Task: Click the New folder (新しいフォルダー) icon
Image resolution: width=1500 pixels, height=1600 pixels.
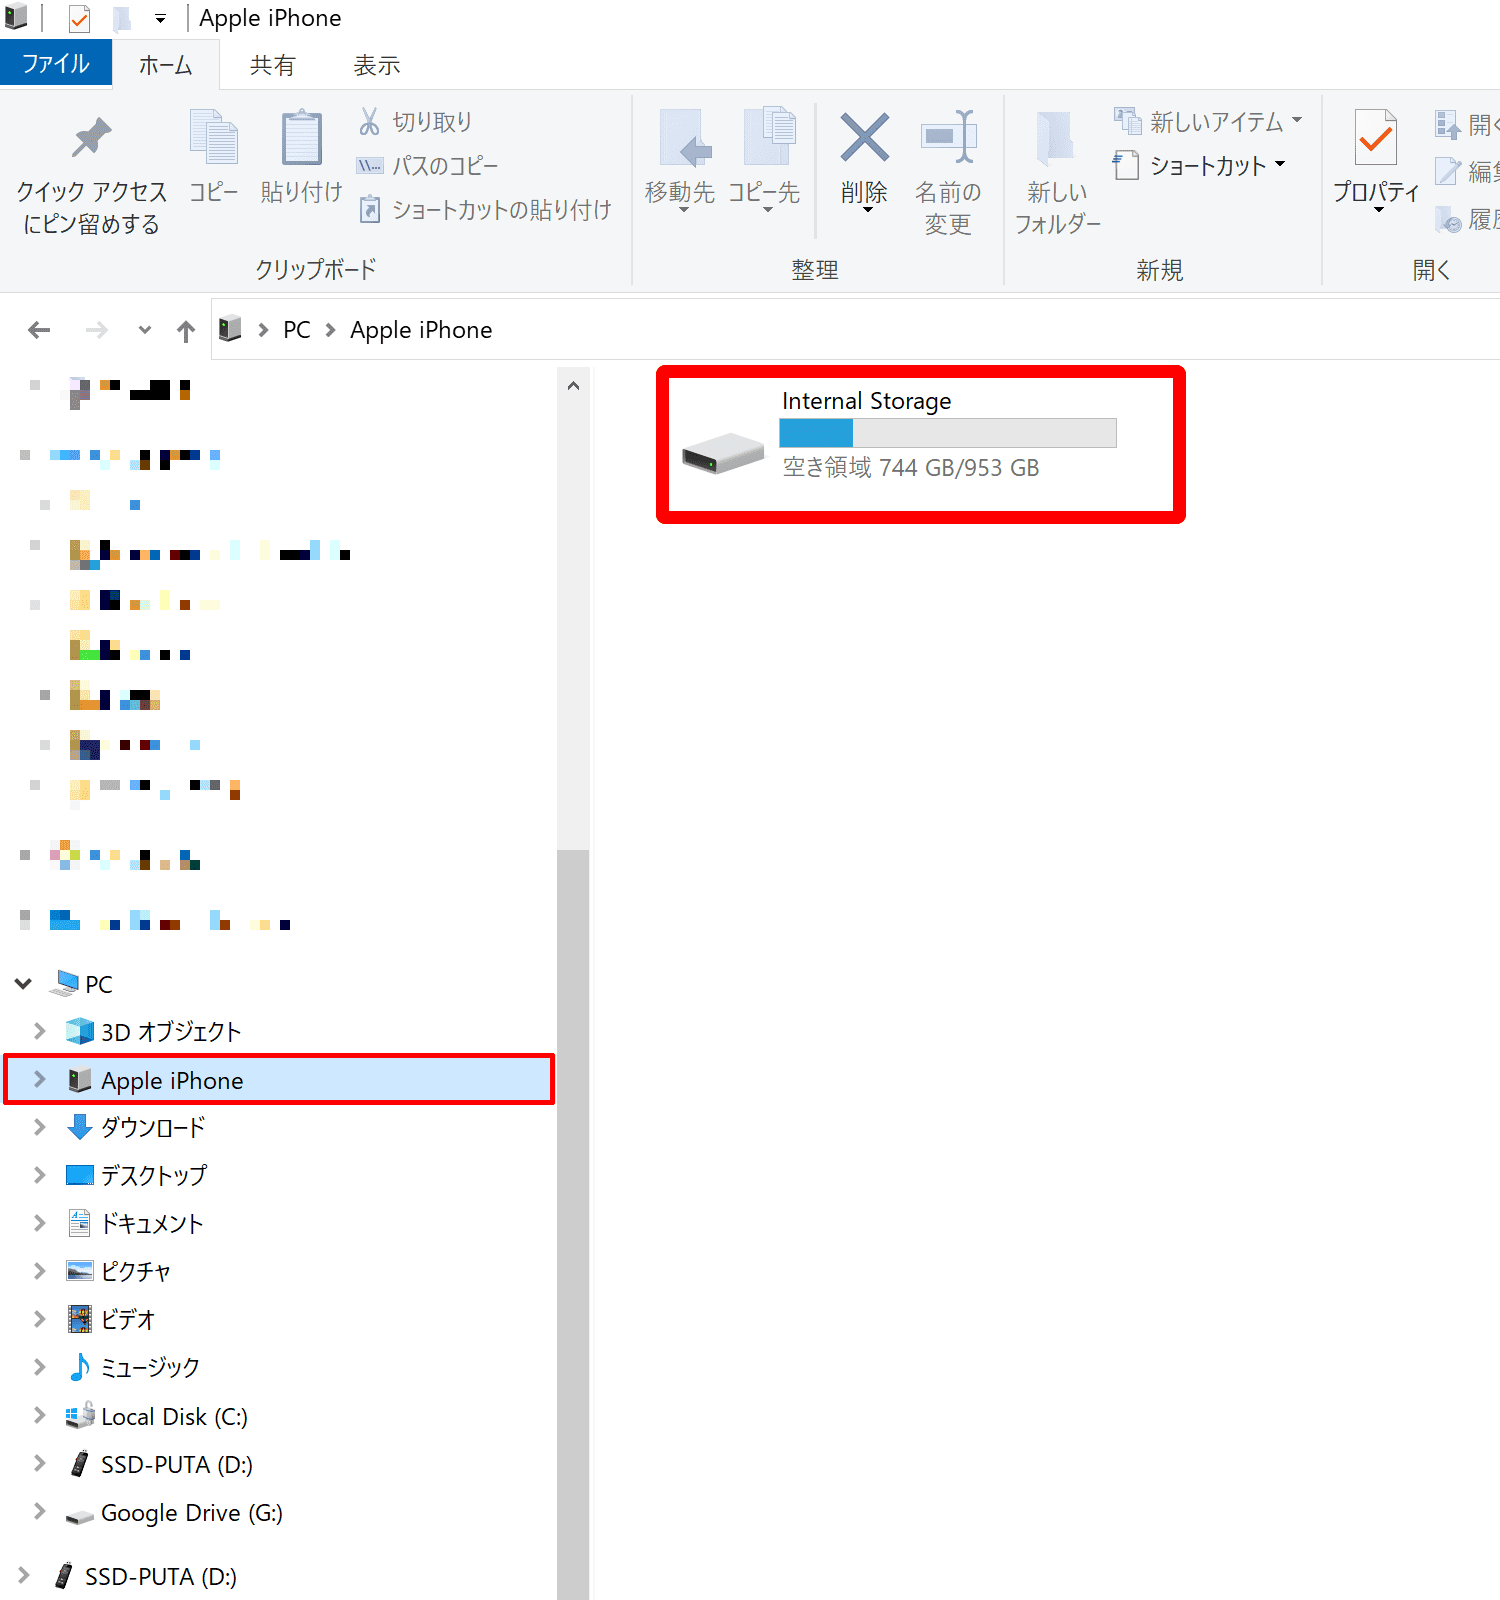Action: (x=1056, y=137)
